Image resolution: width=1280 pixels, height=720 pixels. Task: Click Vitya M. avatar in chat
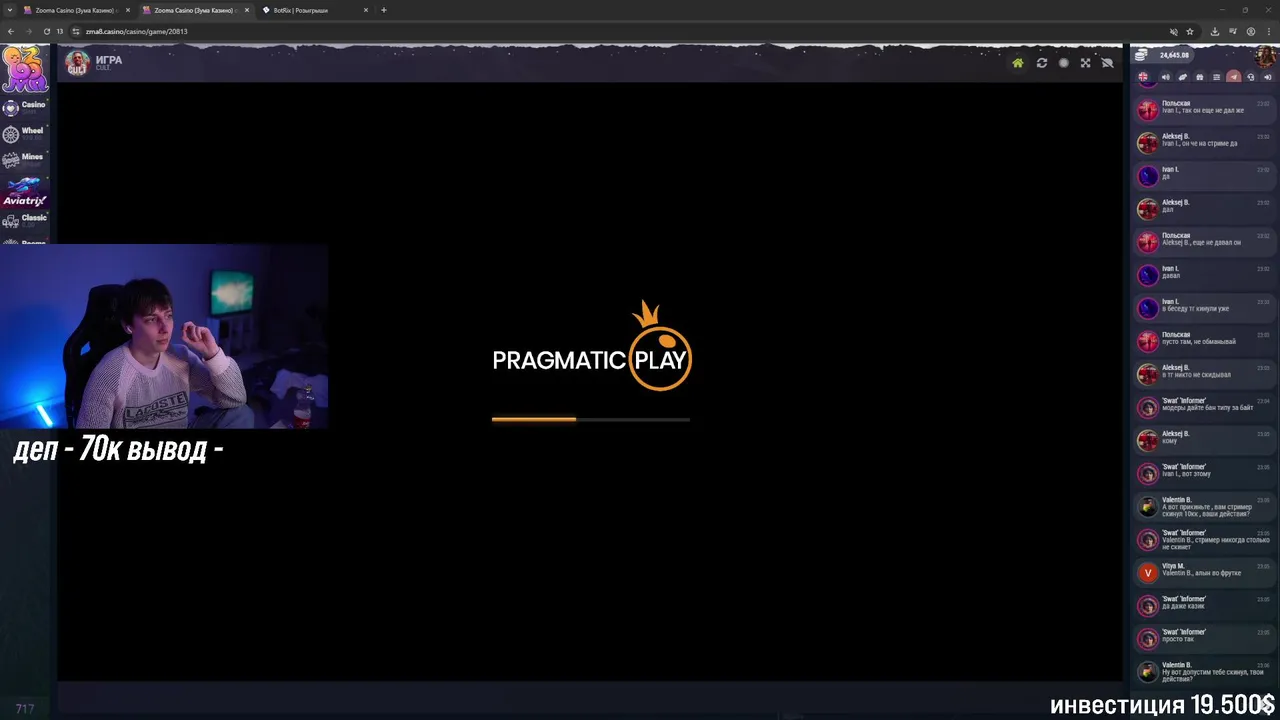[1148, 573]
